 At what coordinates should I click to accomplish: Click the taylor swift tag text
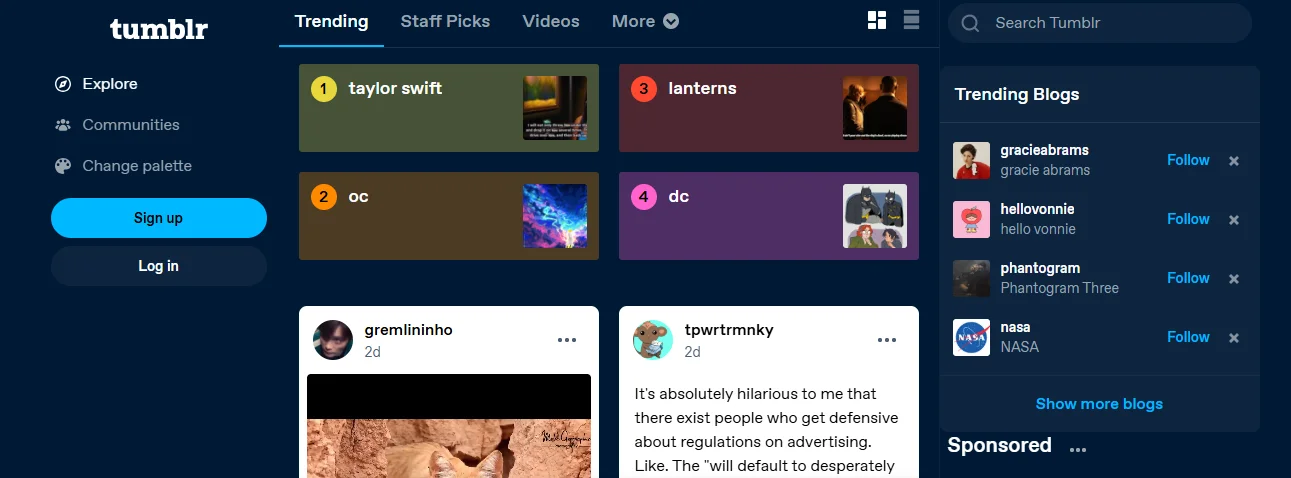(395, 88)
